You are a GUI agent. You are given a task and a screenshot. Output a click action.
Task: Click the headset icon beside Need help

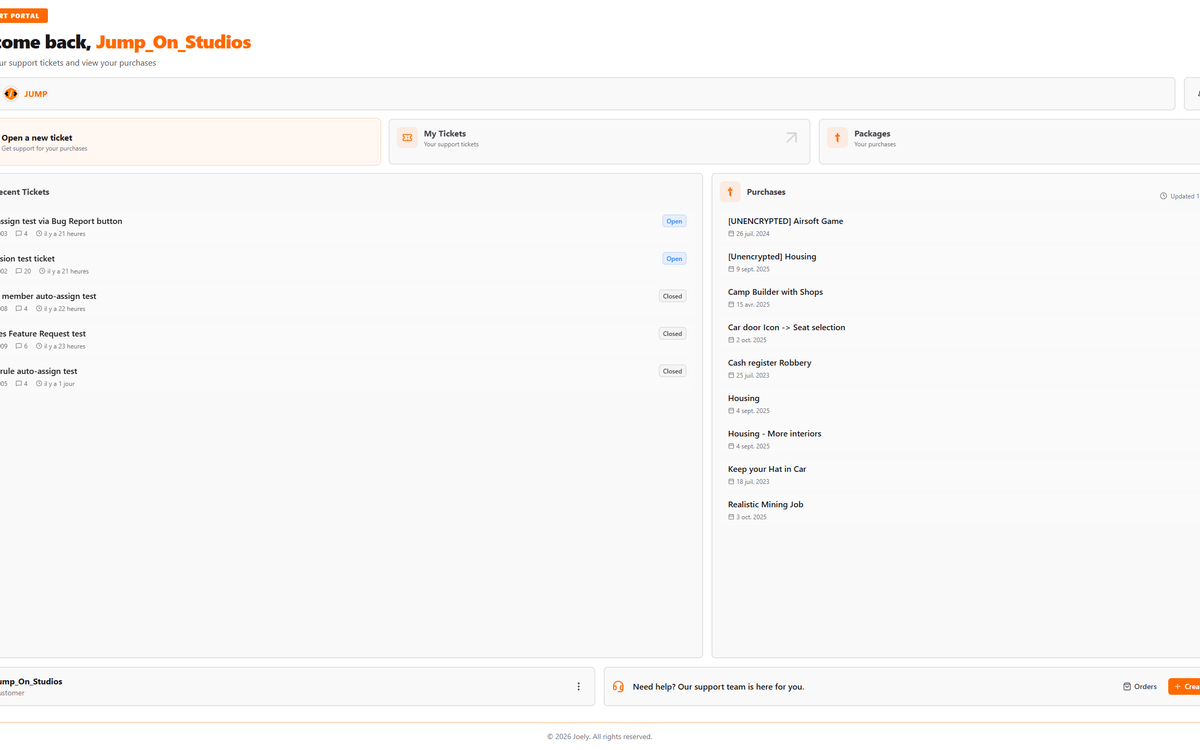tap(618, 687)
